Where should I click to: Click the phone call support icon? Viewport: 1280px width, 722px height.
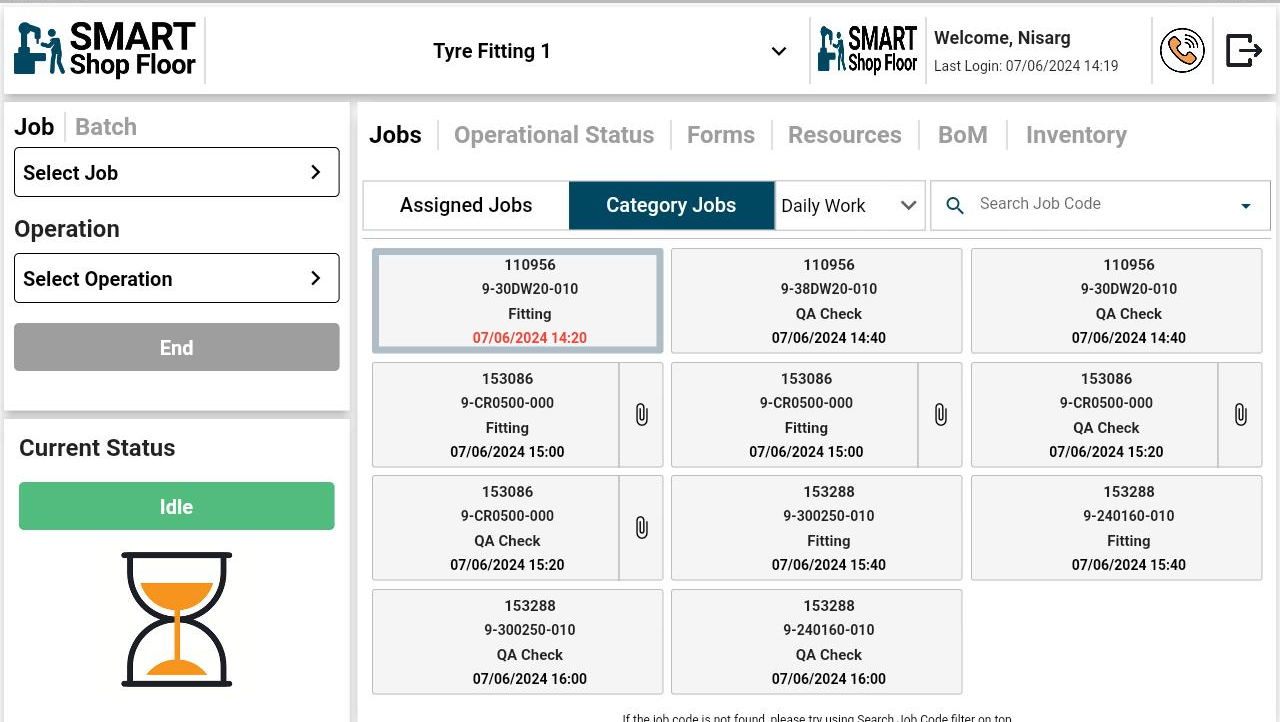1182,51
